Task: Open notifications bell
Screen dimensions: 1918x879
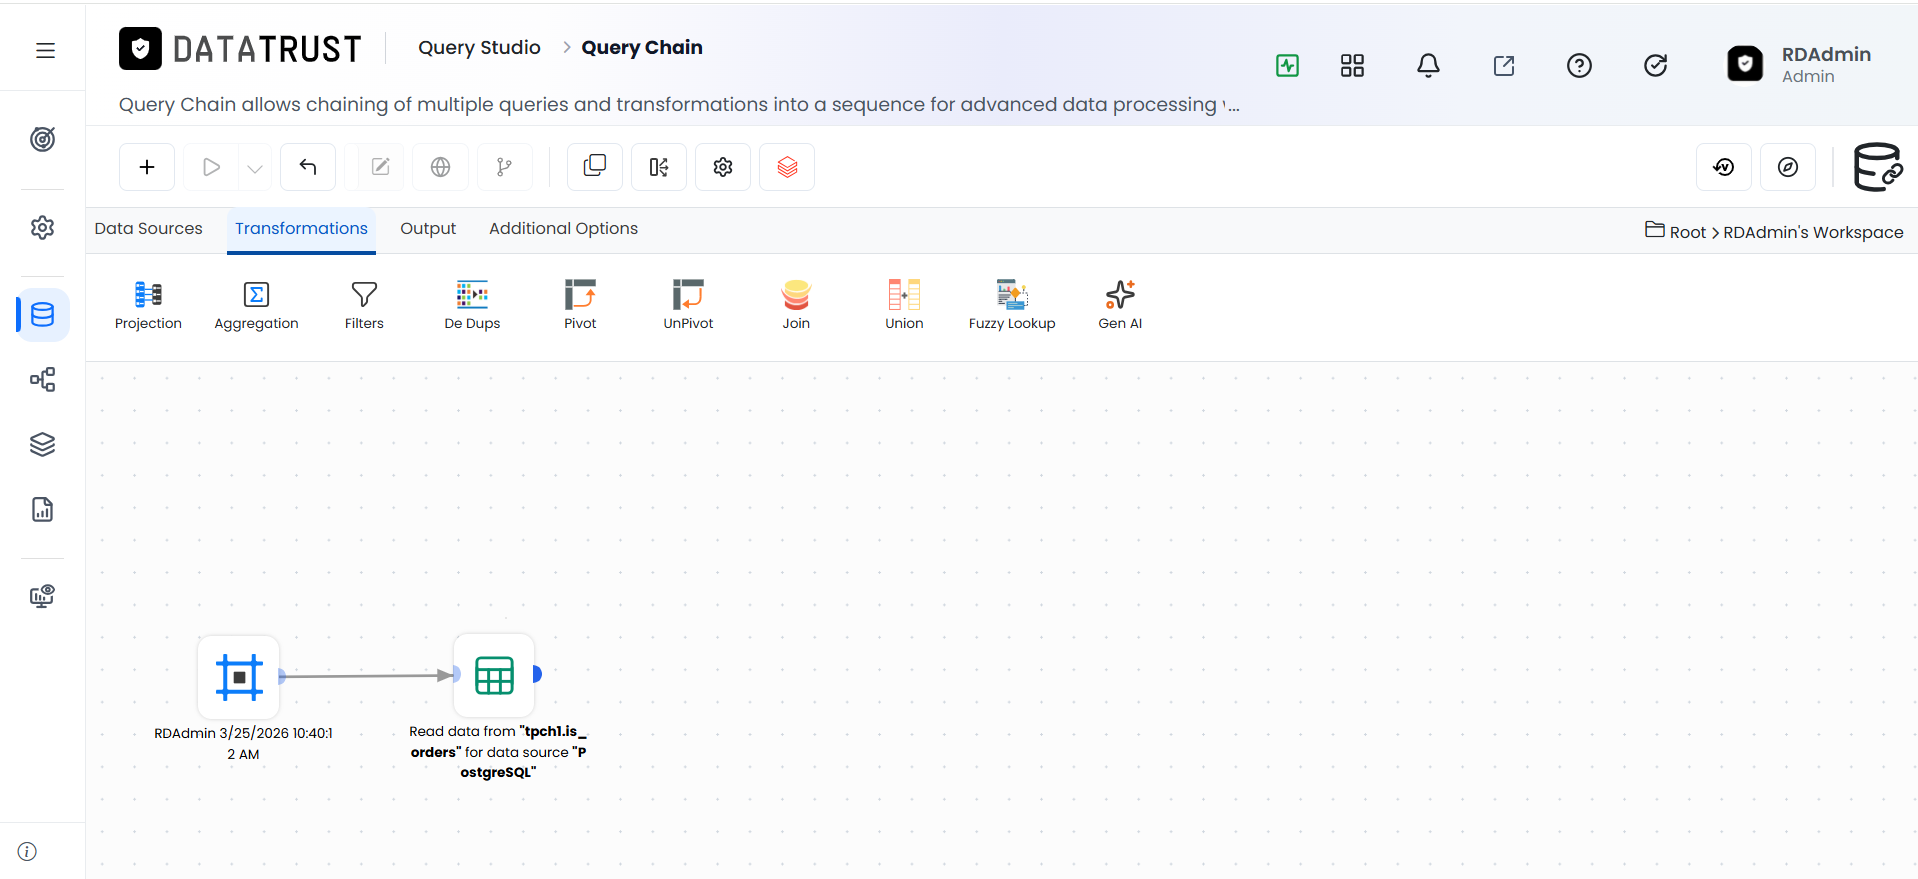Action: 1428,66
